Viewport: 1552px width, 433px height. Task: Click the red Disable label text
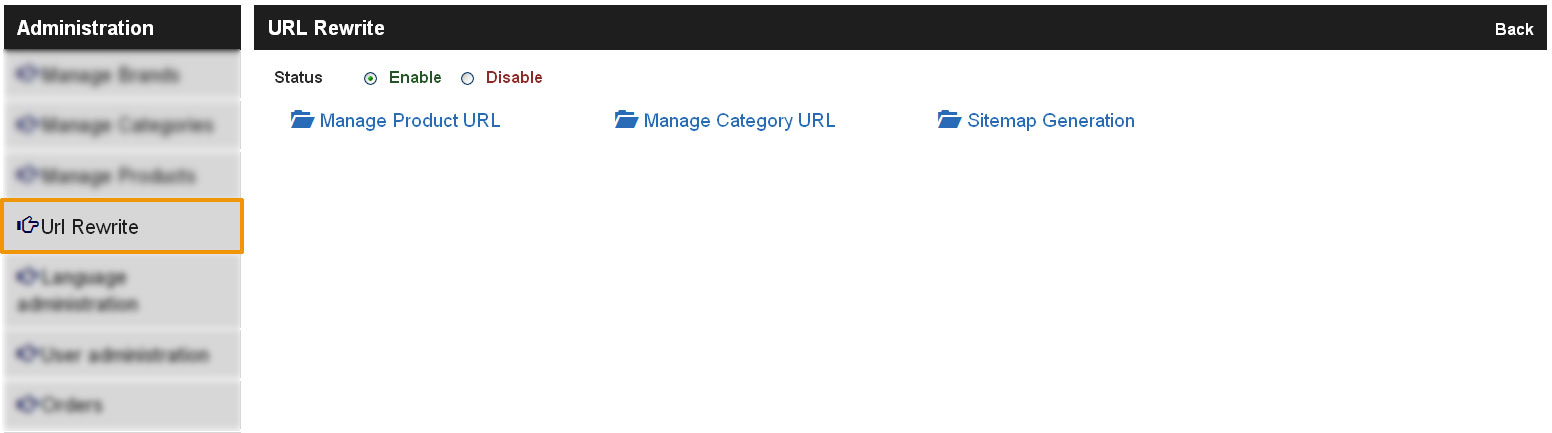(514, 77)
